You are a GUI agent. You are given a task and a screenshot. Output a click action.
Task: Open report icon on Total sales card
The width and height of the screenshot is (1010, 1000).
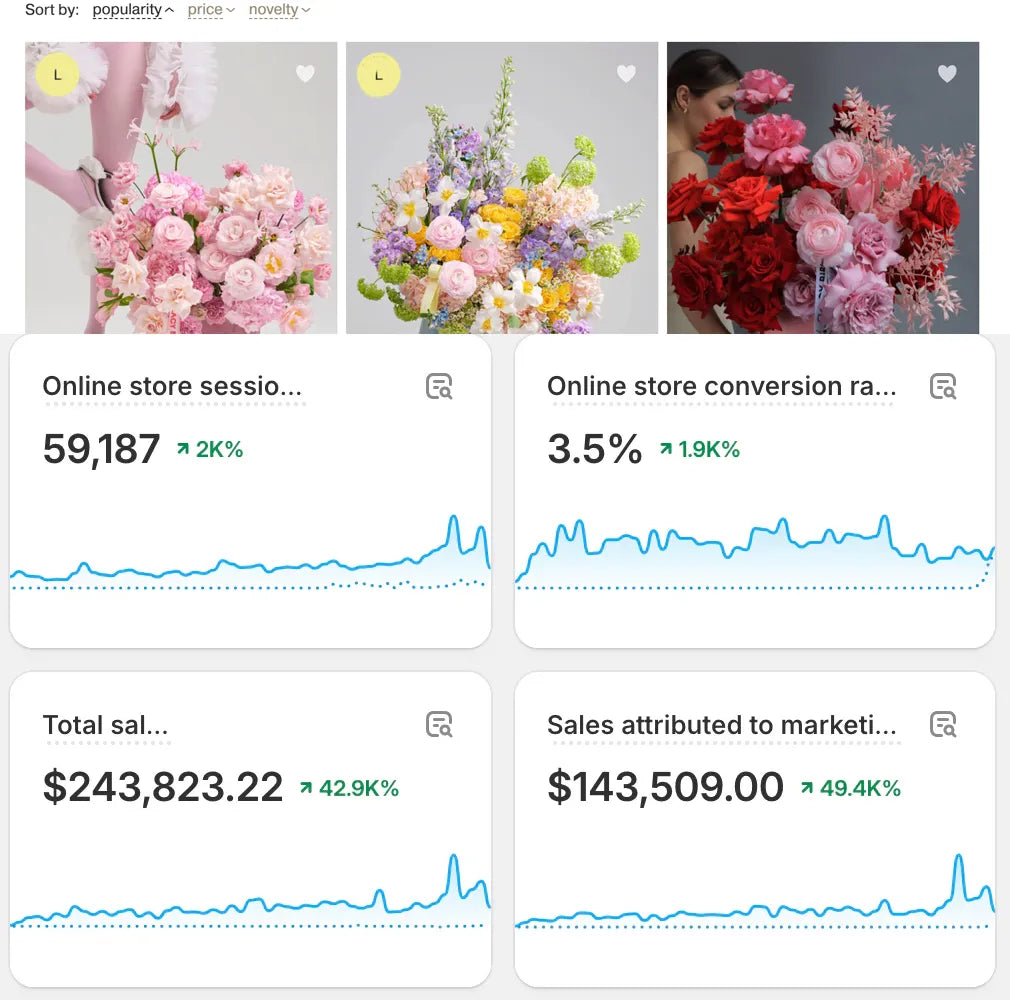(x=439, y=724)
